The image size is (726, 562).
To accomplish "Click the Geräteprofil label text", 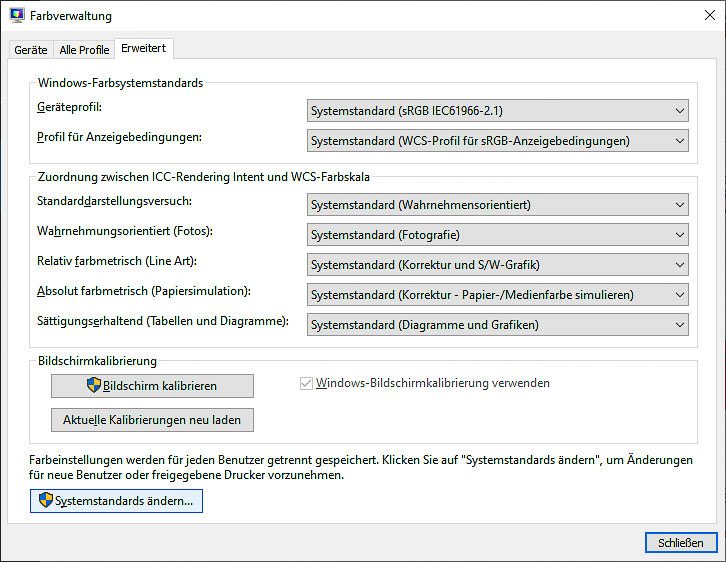I will coord(69,107).
